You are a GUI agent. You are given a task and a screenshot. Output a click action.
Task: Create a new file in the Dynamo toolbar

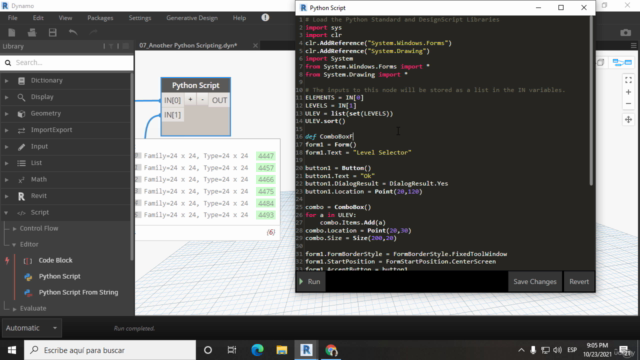tap(11, 33)
